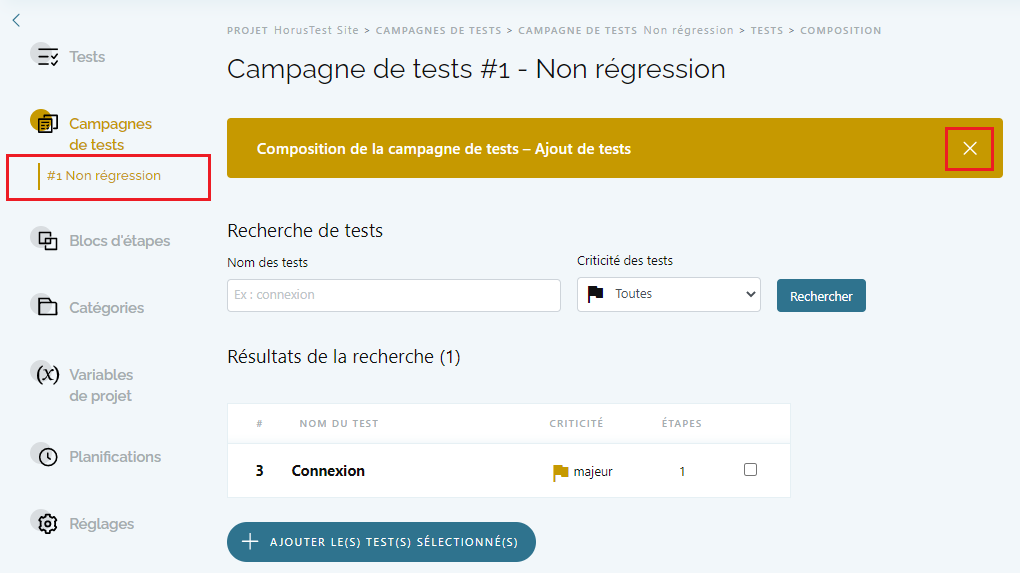This screenshot has width=1020, height=573.
Task: Close the yellow composition banner
Action: coord(969,149)
